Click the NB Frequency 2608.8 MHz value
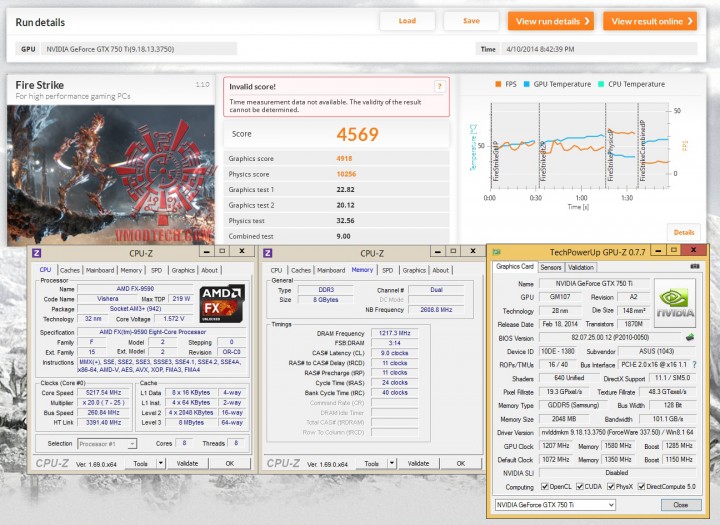Viewport: 720px width, 525px height. 436,310
